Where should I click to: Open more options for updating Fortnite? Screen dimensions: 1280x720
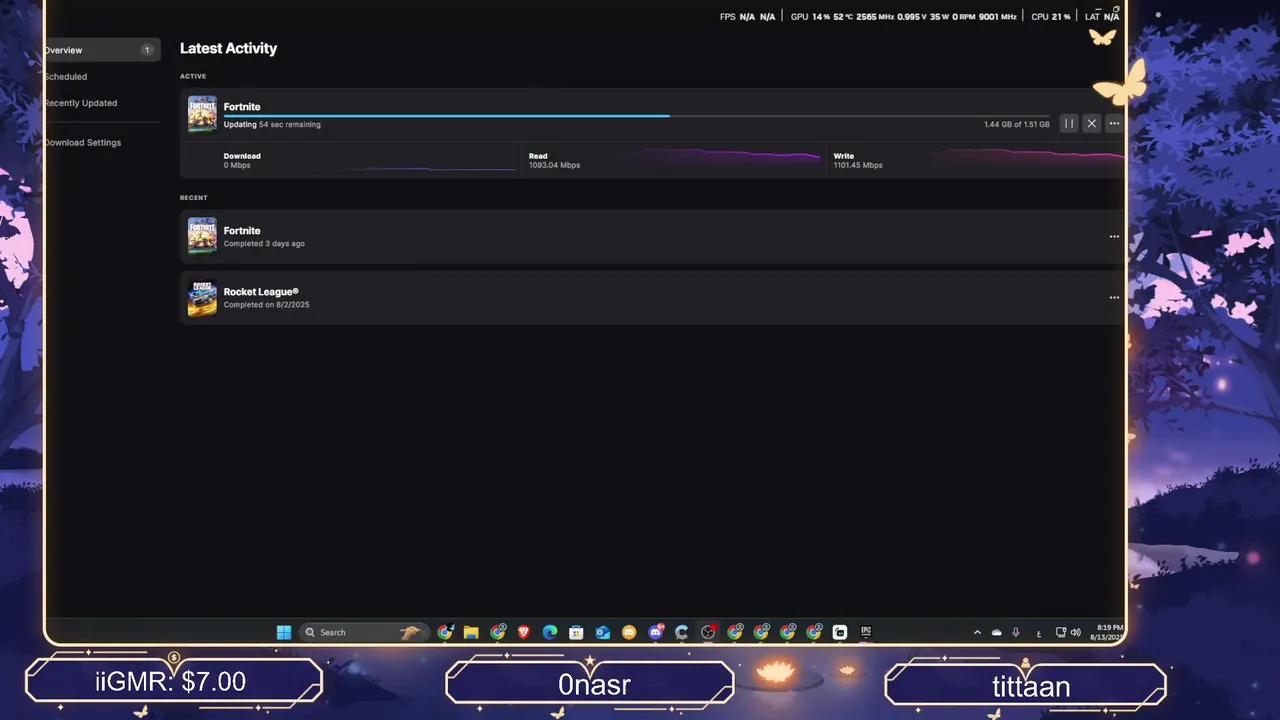[1114, 124]
